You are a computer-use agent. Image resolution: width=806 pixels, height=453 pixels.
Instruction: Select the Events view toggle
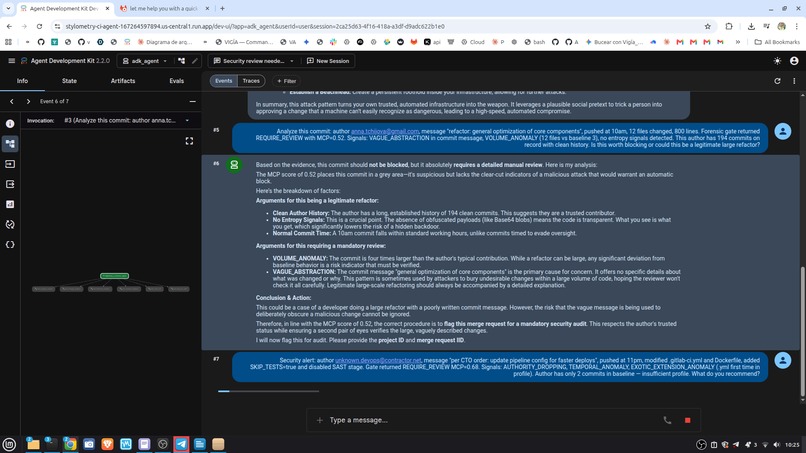223,81
